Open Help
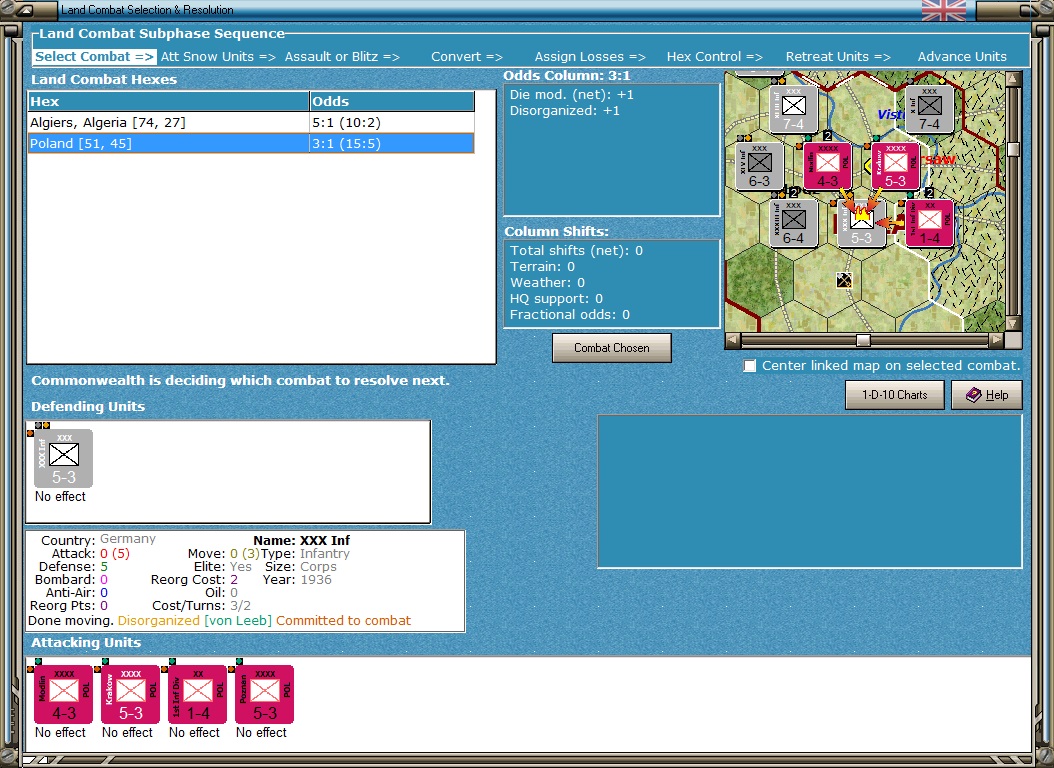Image resolution: width=1054 pixels, height=768 pixels. click(987, 395)
